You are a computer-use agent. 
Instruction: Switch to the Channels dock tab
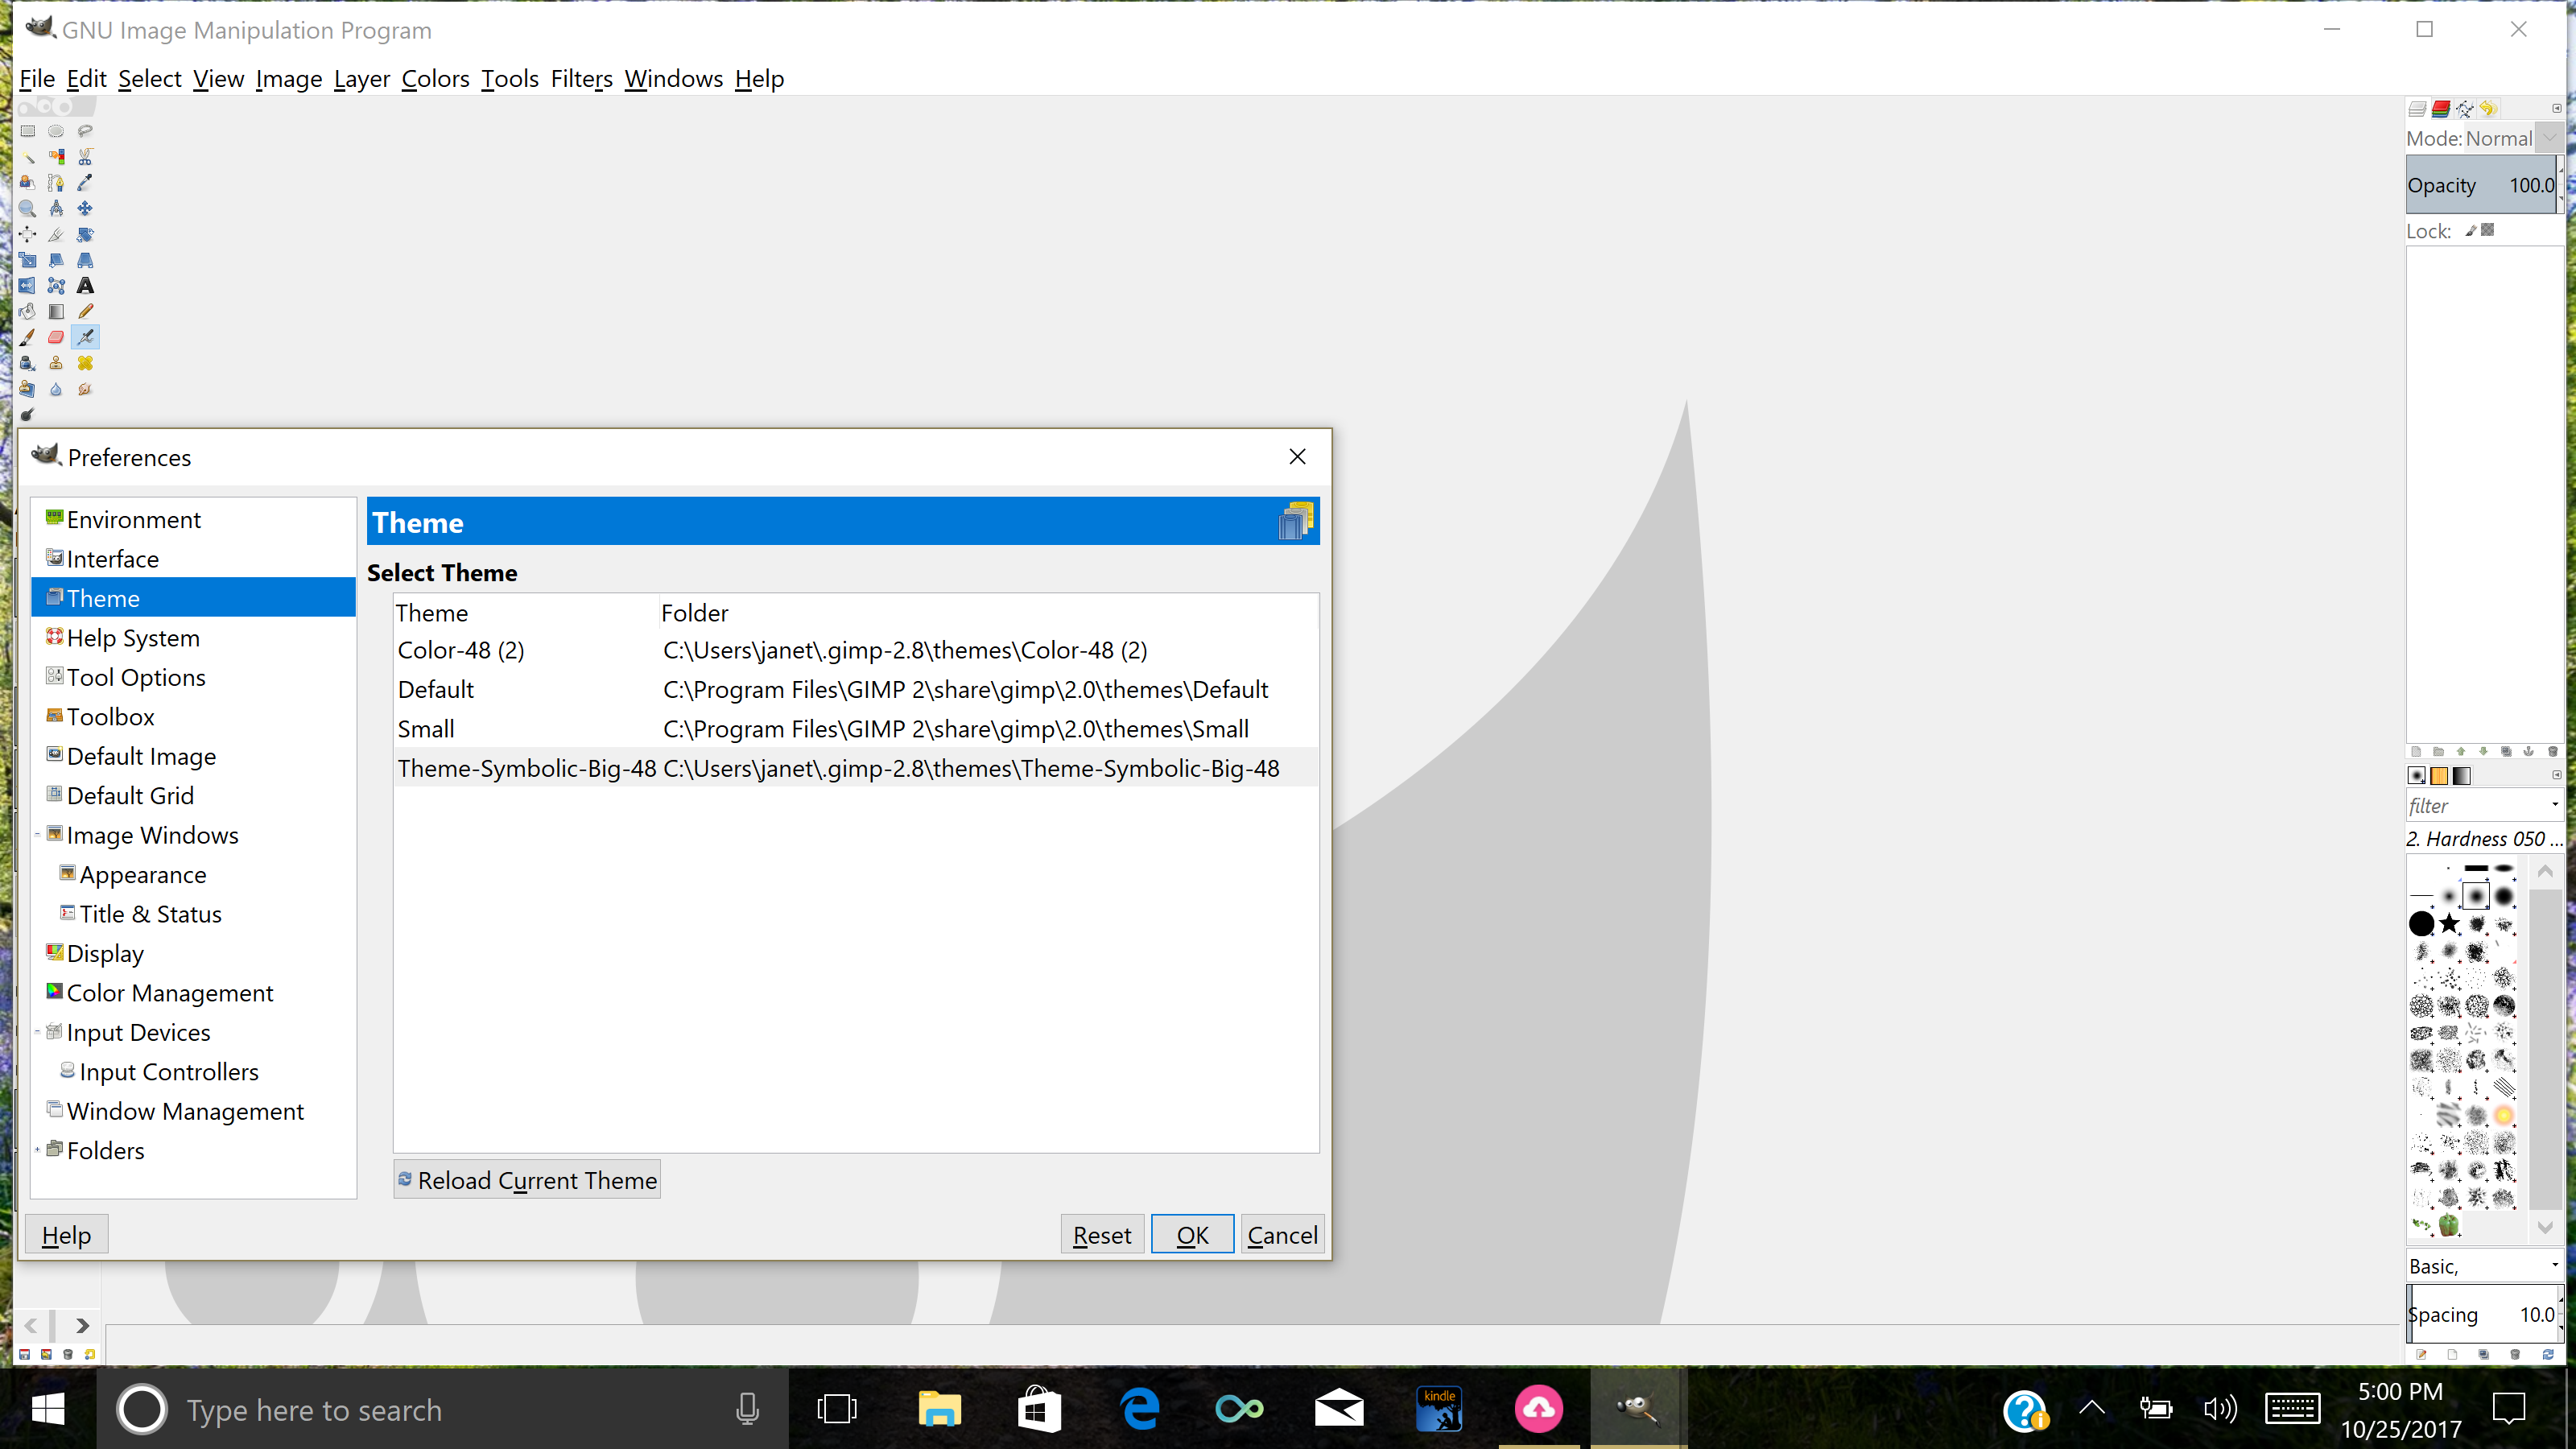(x=2441, y=108)
